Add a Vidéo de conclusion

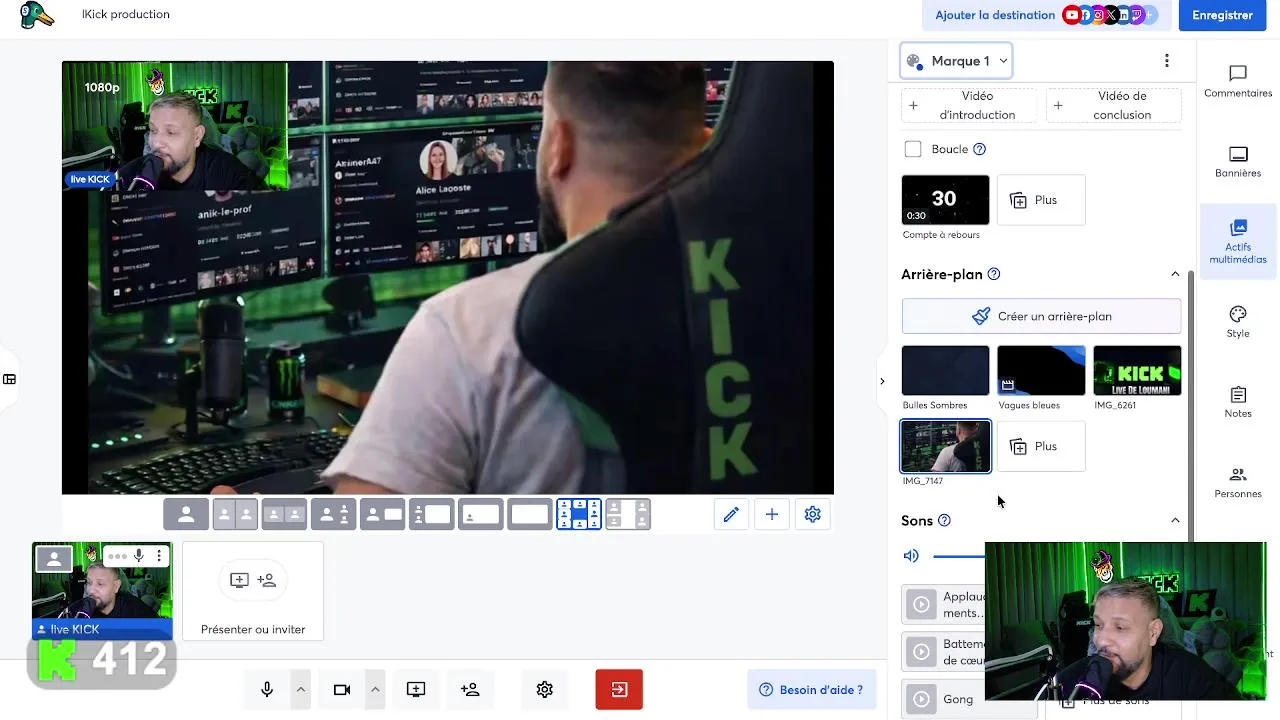point(1113,105)
